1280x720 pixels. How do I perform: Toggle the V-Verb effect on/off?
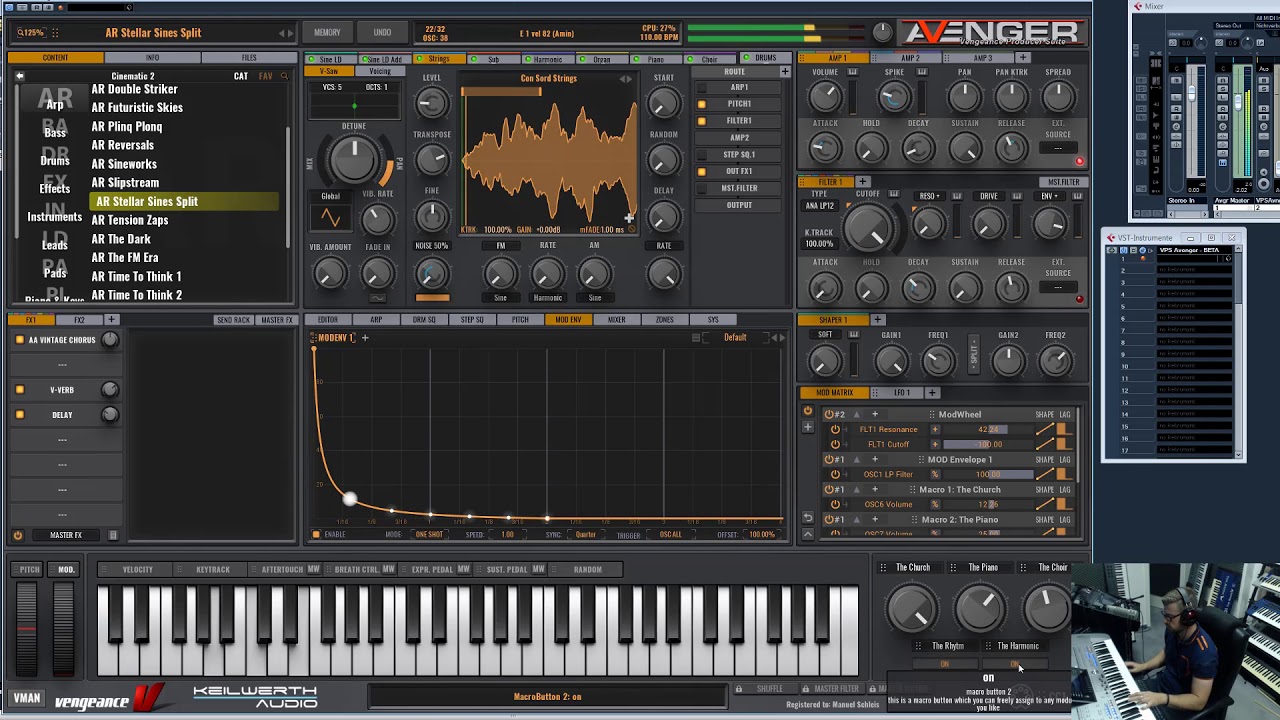pyautogui.click(x=19, y=390)
